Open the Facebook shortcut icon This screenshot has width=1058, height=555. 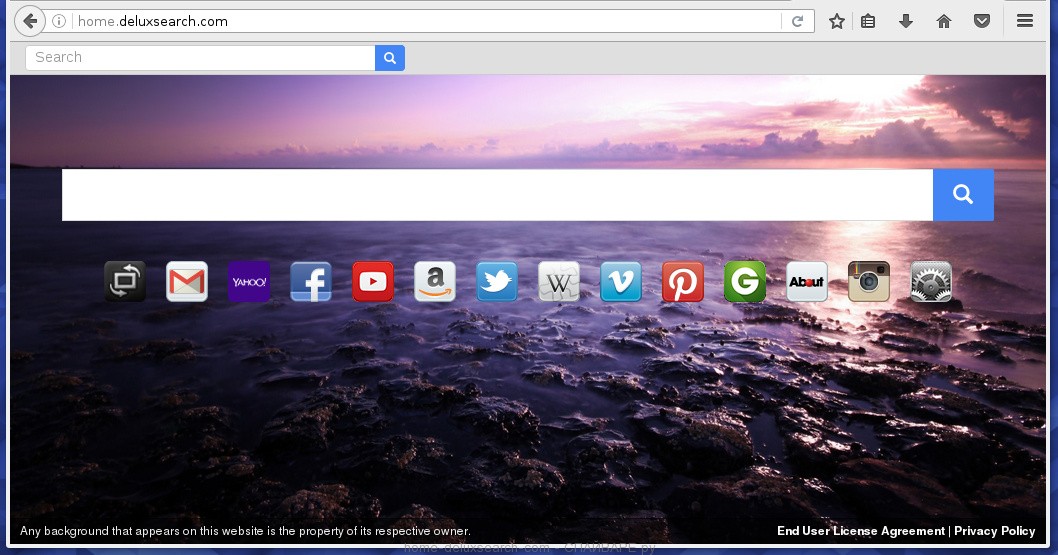tap(311, 281)
